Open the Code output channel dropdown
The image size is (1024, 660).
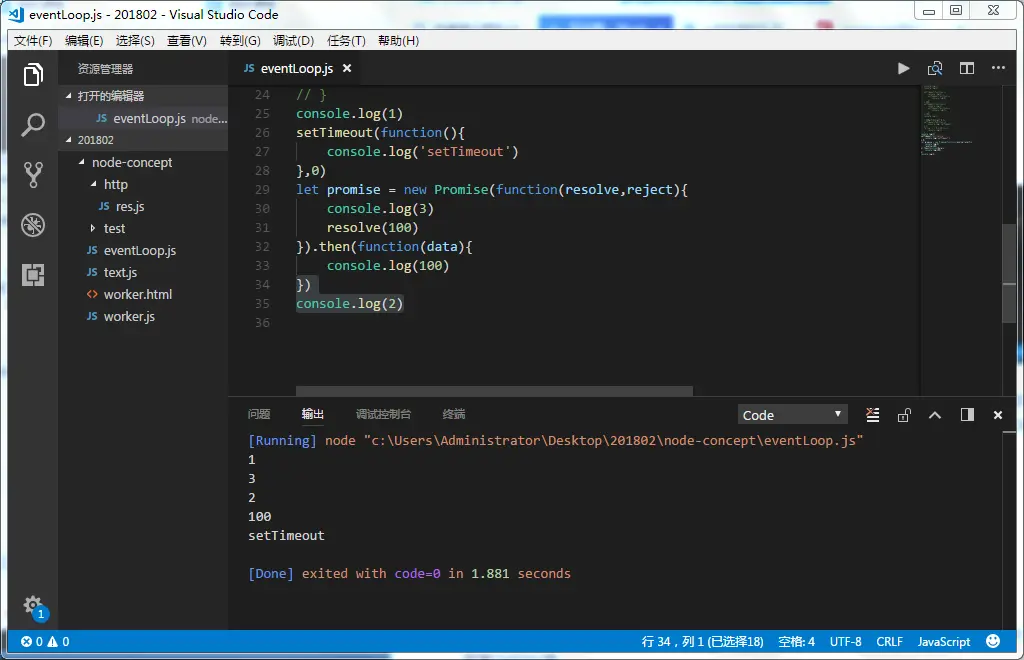click(792, 415)
